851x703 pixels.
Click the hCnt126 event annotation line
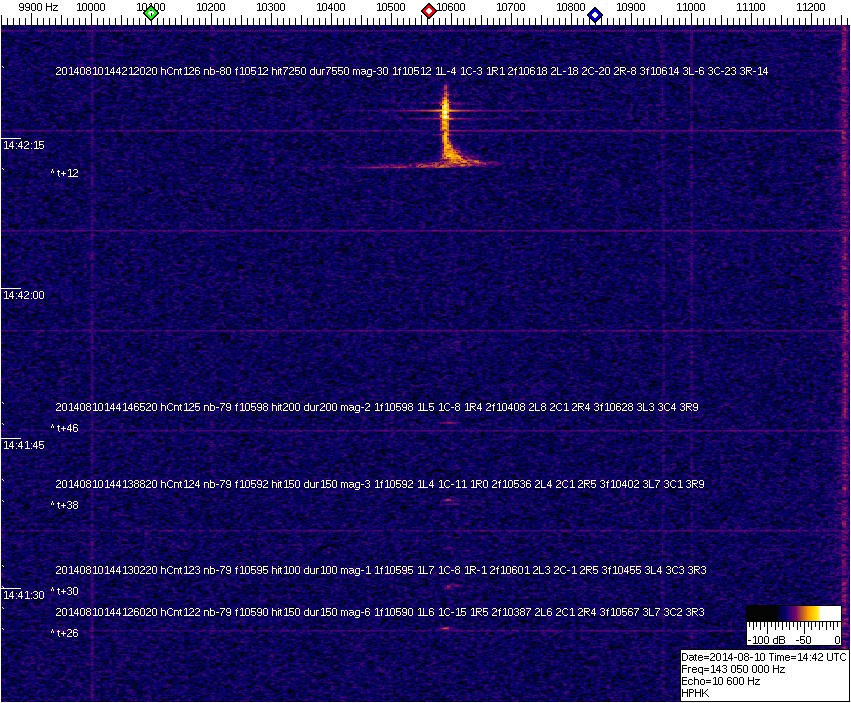pos(411,71)
